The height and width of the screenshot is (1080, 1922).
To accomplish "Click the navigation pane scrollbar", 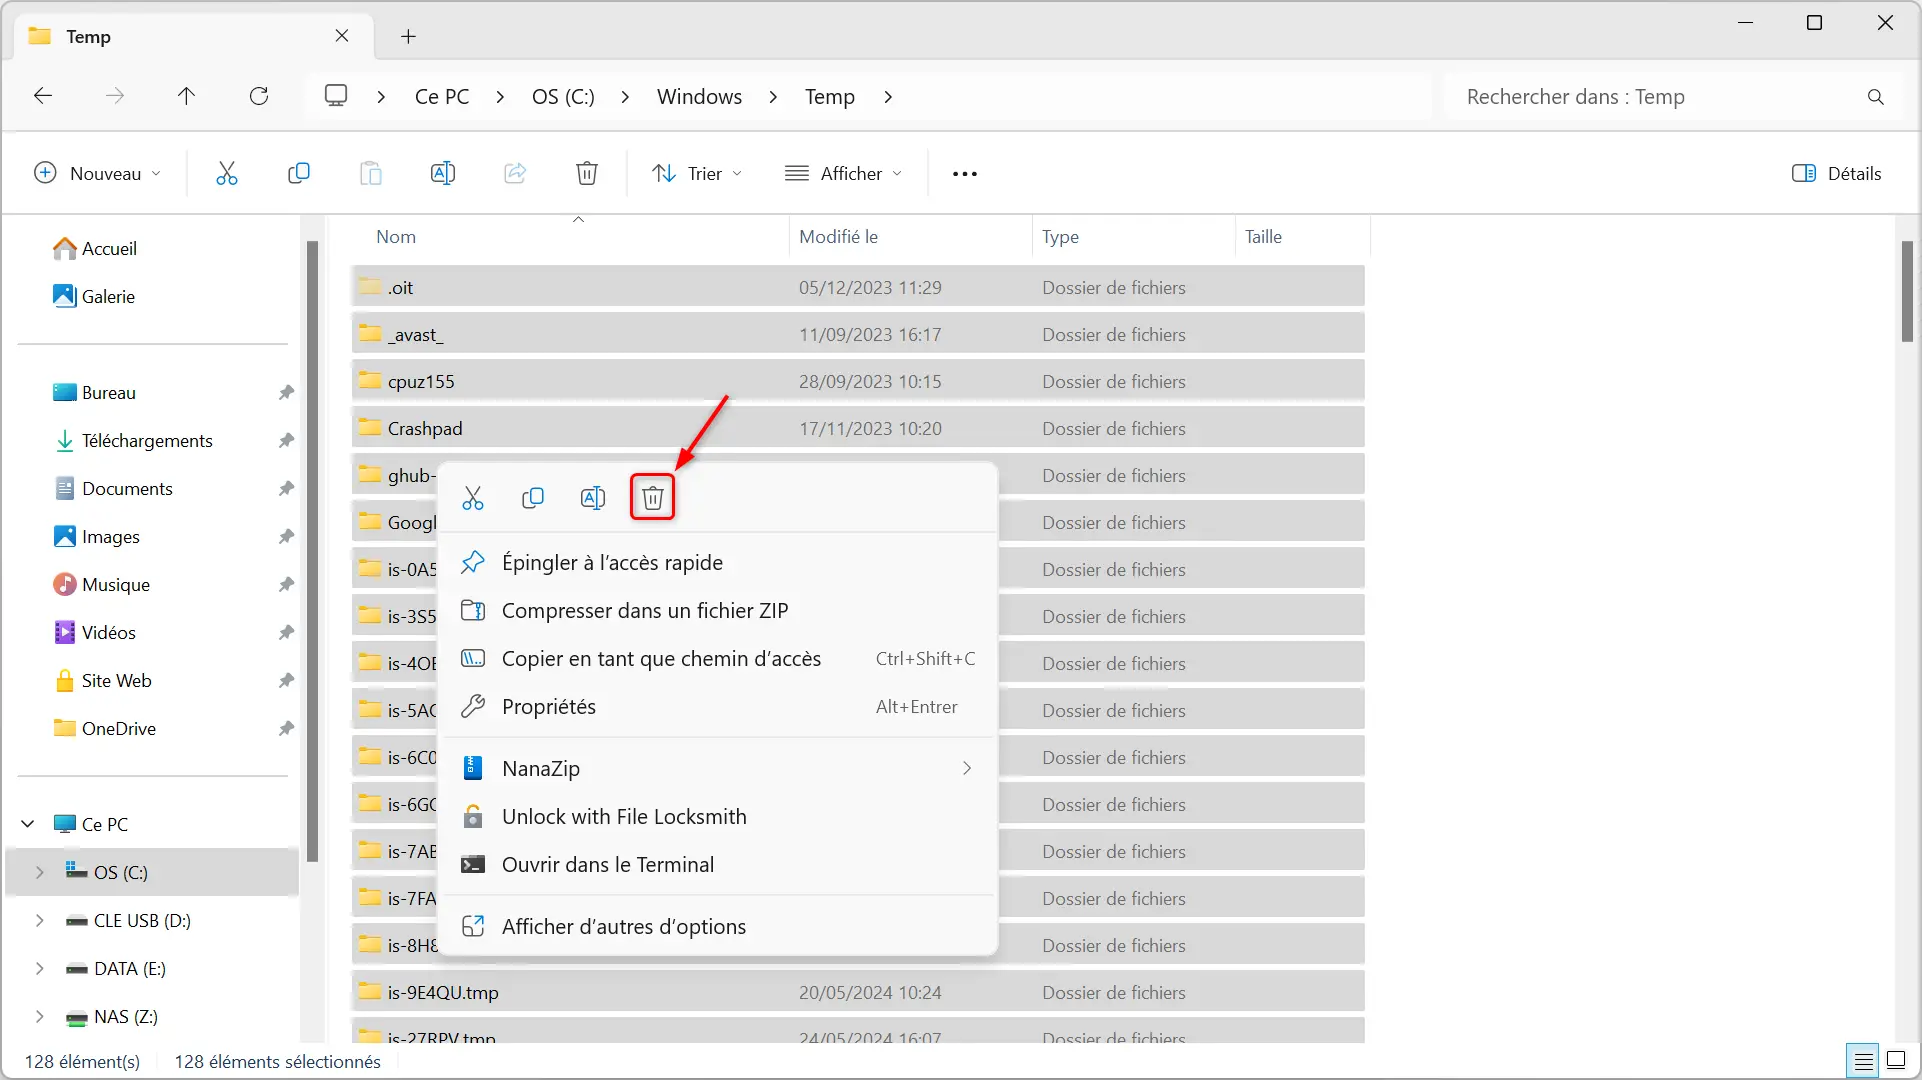I will coord(312,550).
